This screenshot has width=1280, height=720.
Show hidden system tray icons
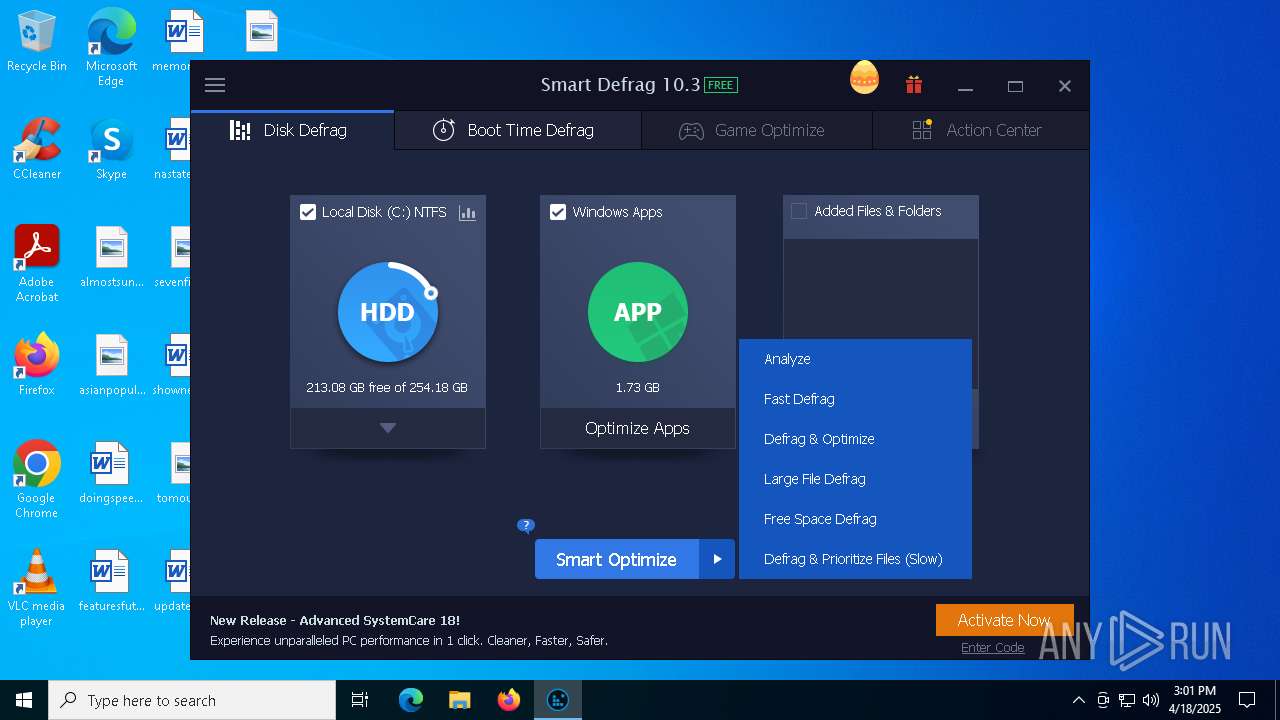(x=1078, y=700)
